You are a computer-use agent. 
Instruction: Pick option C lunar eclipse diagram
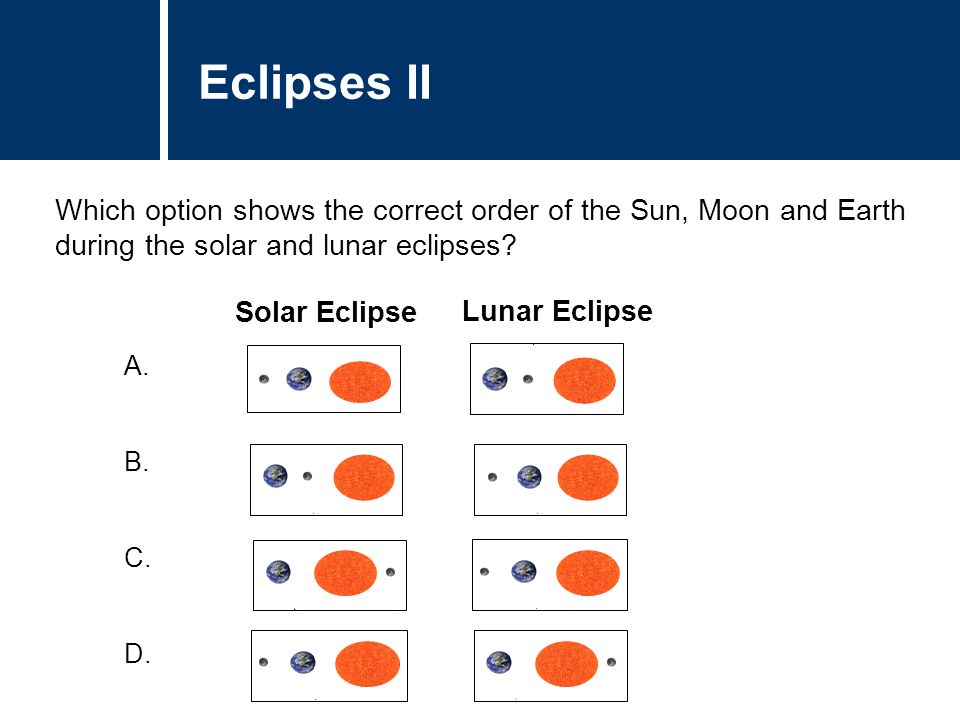point(550,575)
